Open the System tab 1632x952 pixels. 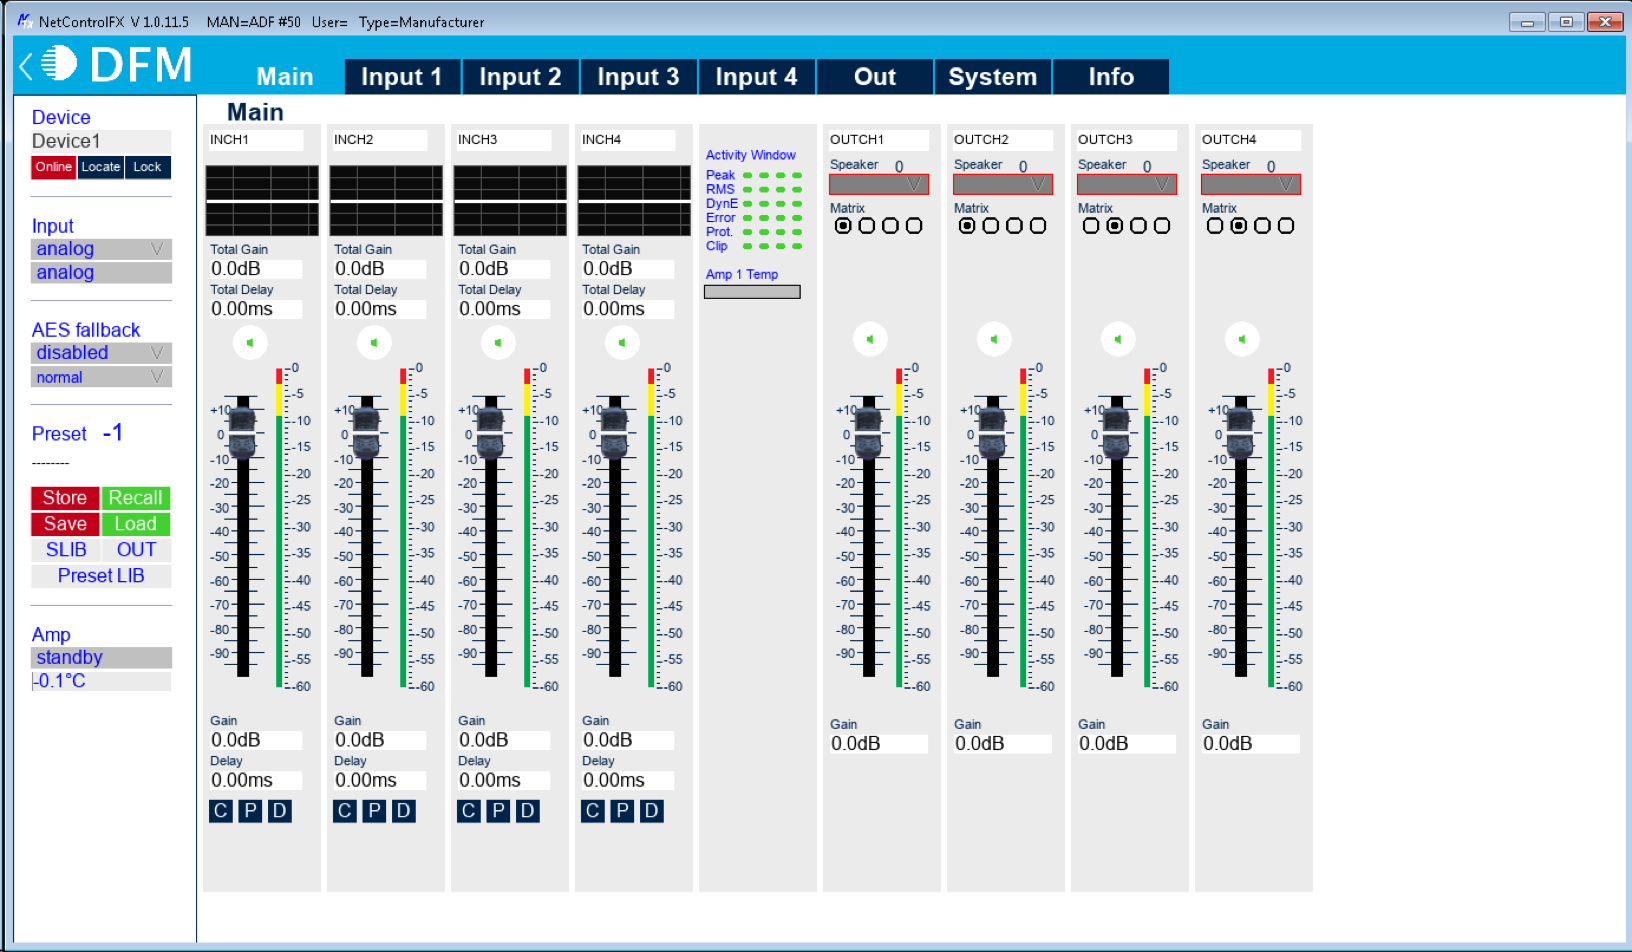coord(992,77)
